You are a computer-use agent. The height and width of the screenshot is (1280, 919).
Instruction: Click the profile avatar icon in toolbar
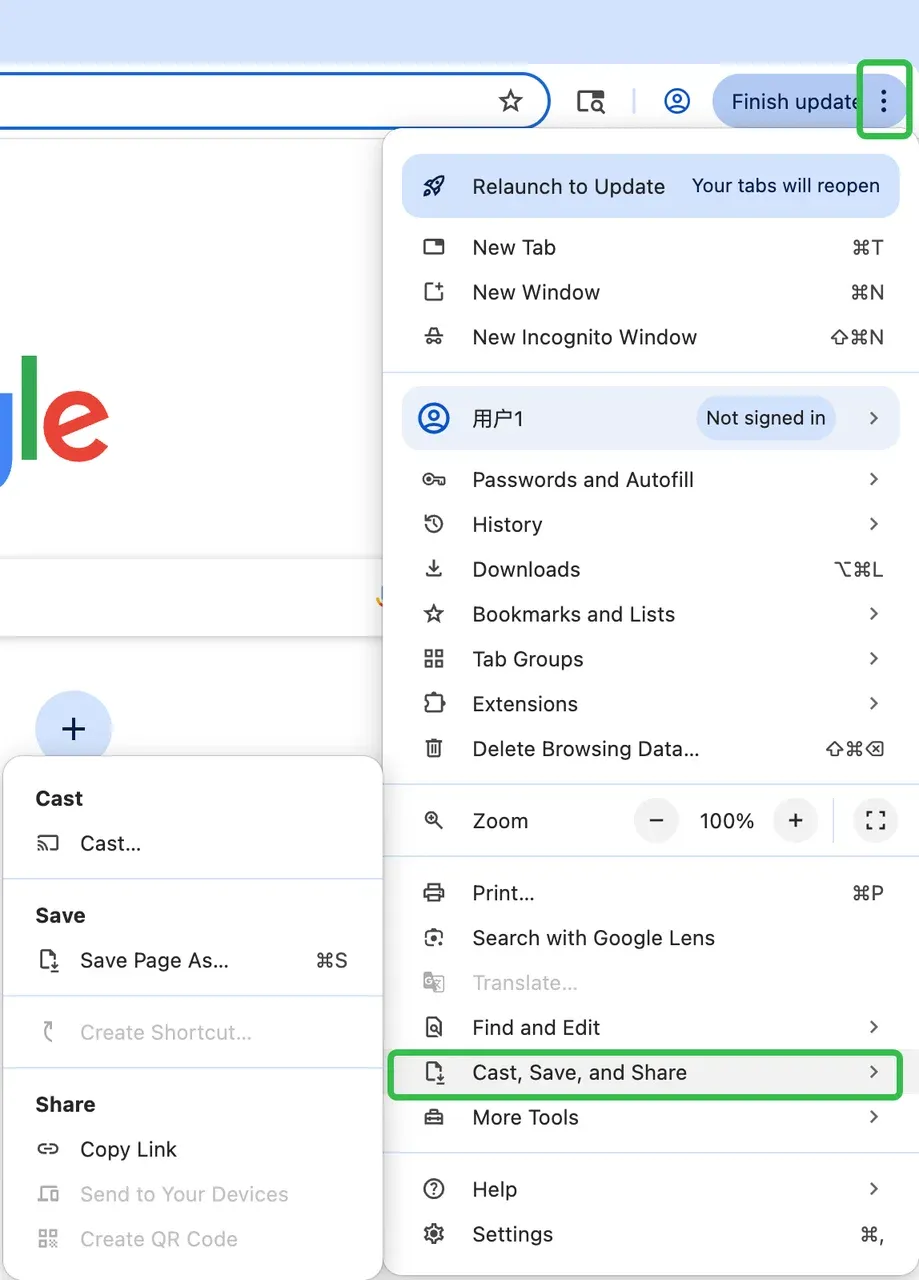677,101
